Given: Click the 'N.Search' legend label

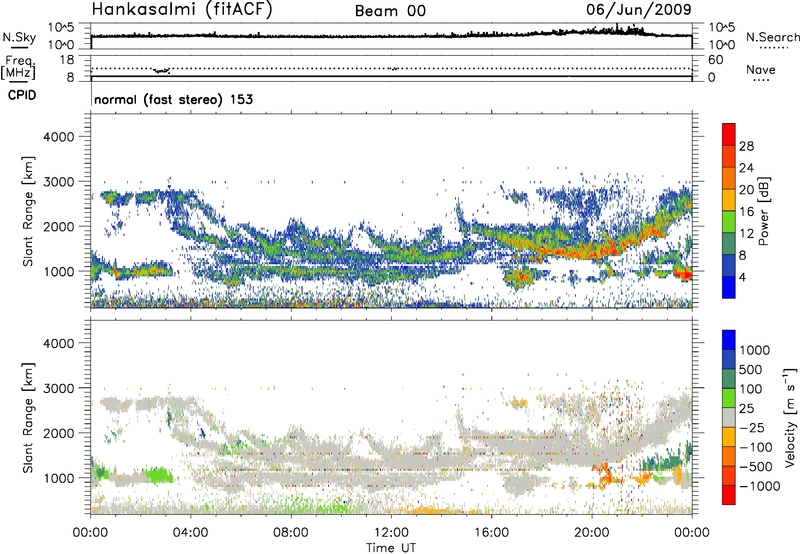Looking at the screenshot, I should [x=773, y=37].
